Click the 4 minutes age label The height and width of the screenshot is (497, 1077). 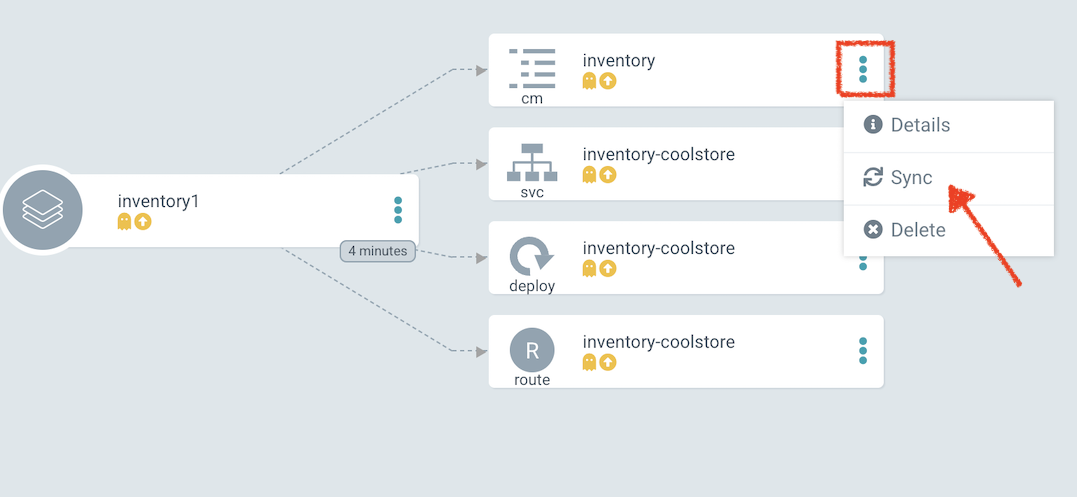coord(378,251)
